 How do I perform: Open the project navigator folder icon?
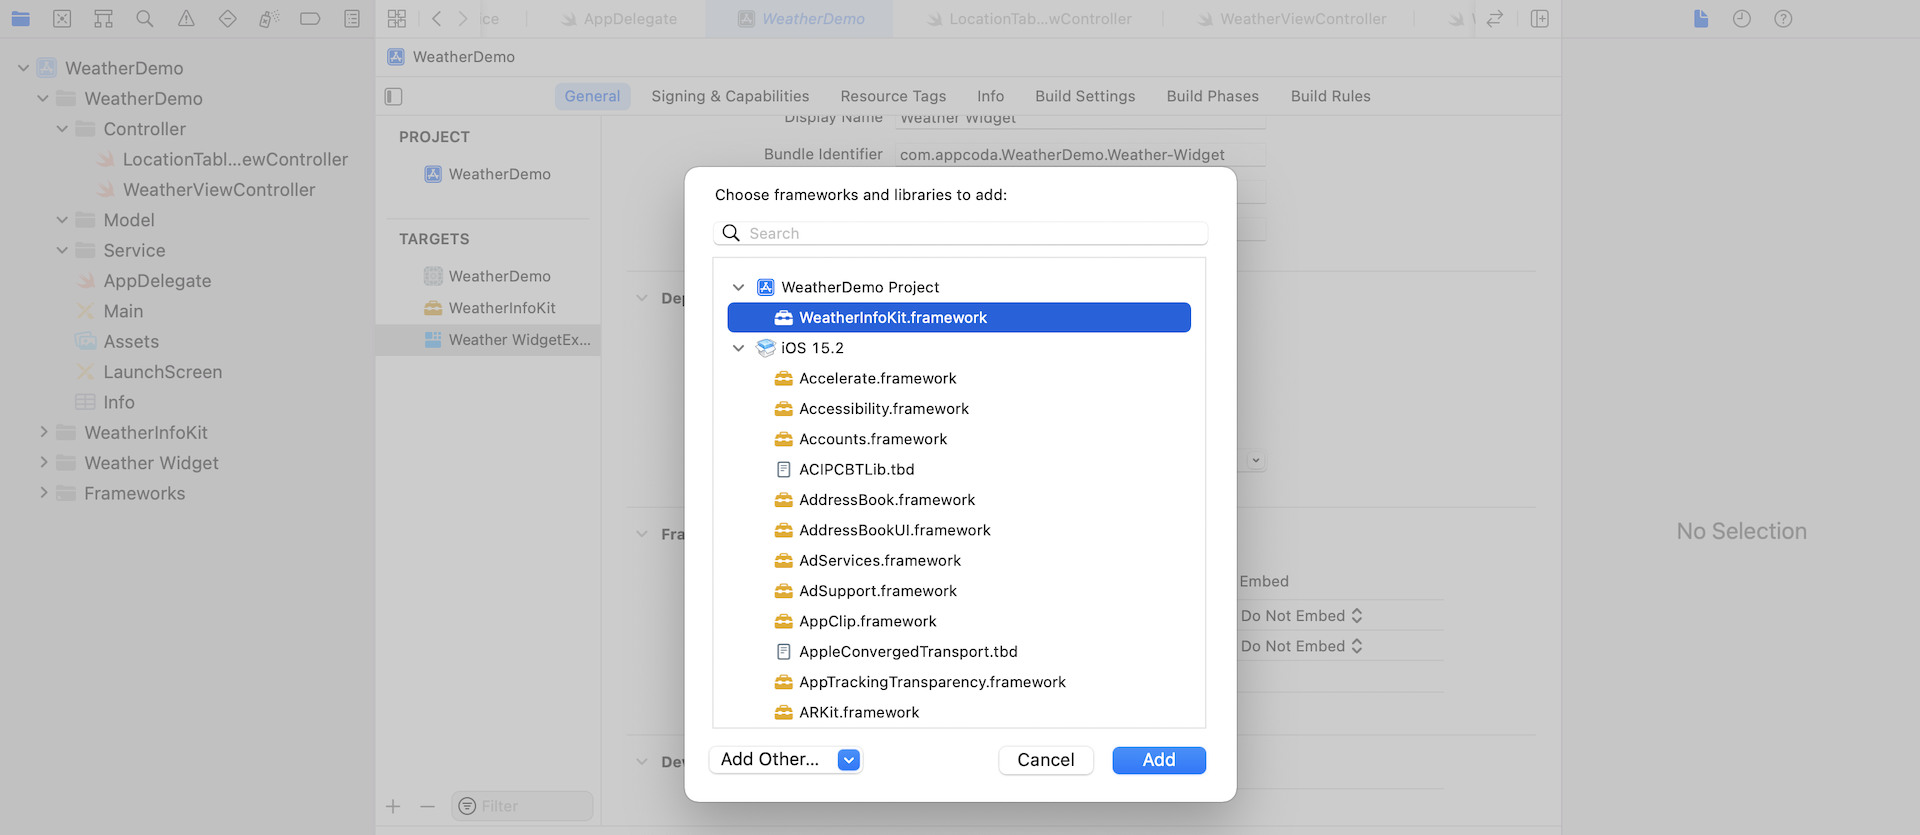click(x=20, y=18)
